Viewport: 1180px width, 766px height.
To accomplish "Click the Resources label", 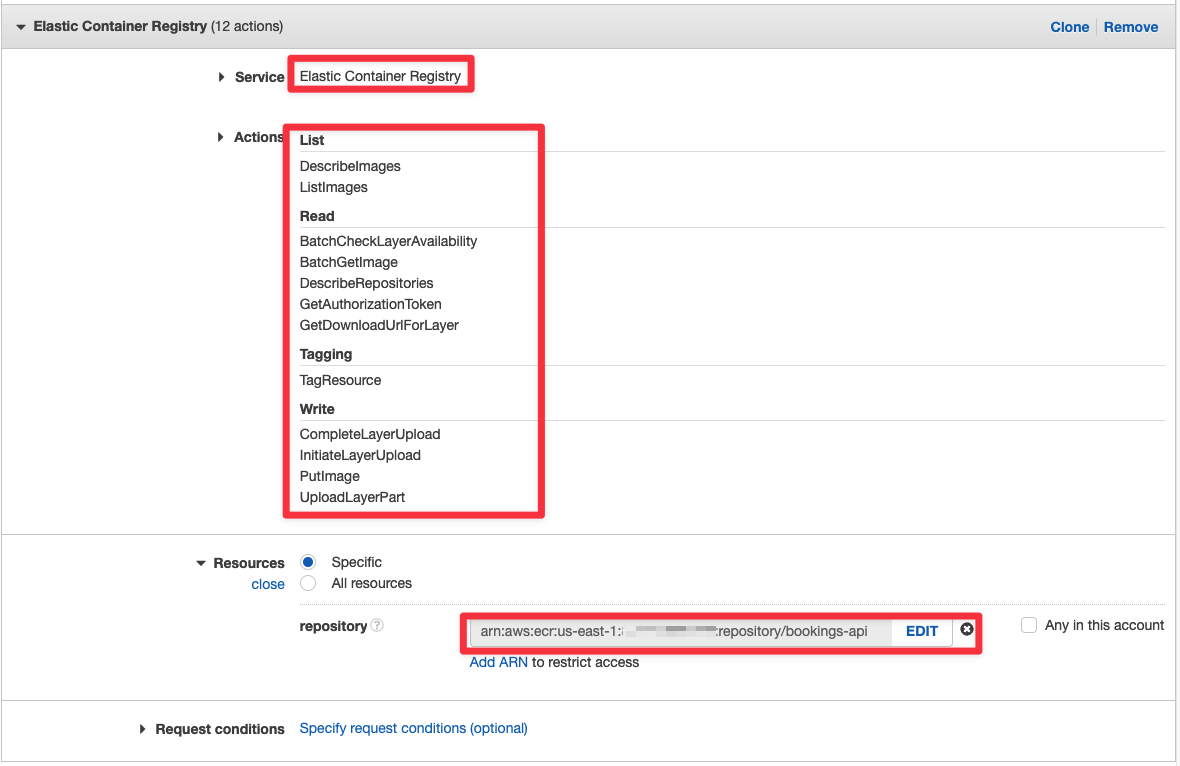I will pos(249,564).
